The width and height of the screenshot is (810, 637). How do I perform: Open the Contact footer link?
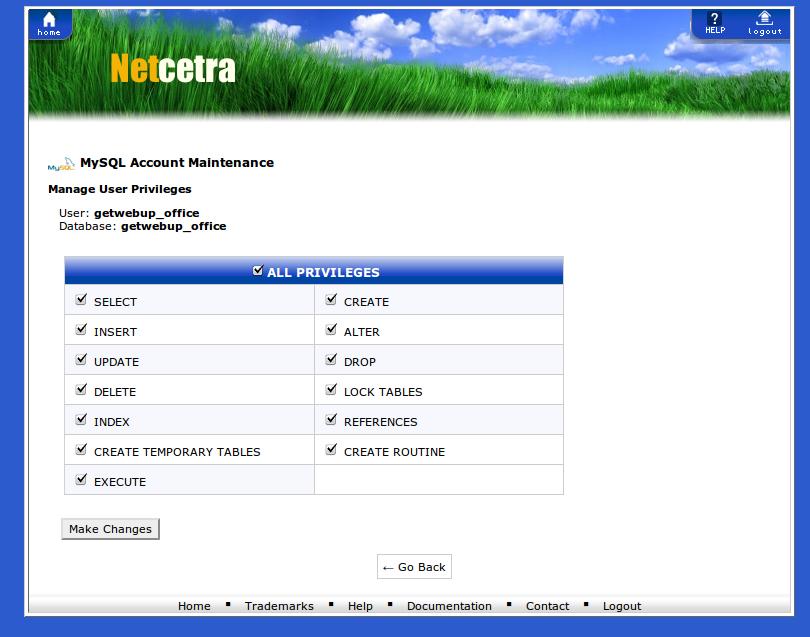(547, 606)
